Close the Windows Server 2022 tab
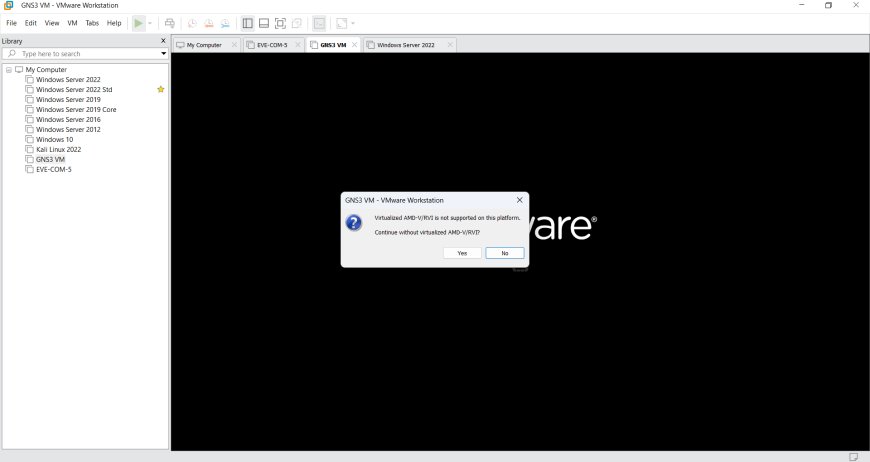870x462 pixels. 450,45
